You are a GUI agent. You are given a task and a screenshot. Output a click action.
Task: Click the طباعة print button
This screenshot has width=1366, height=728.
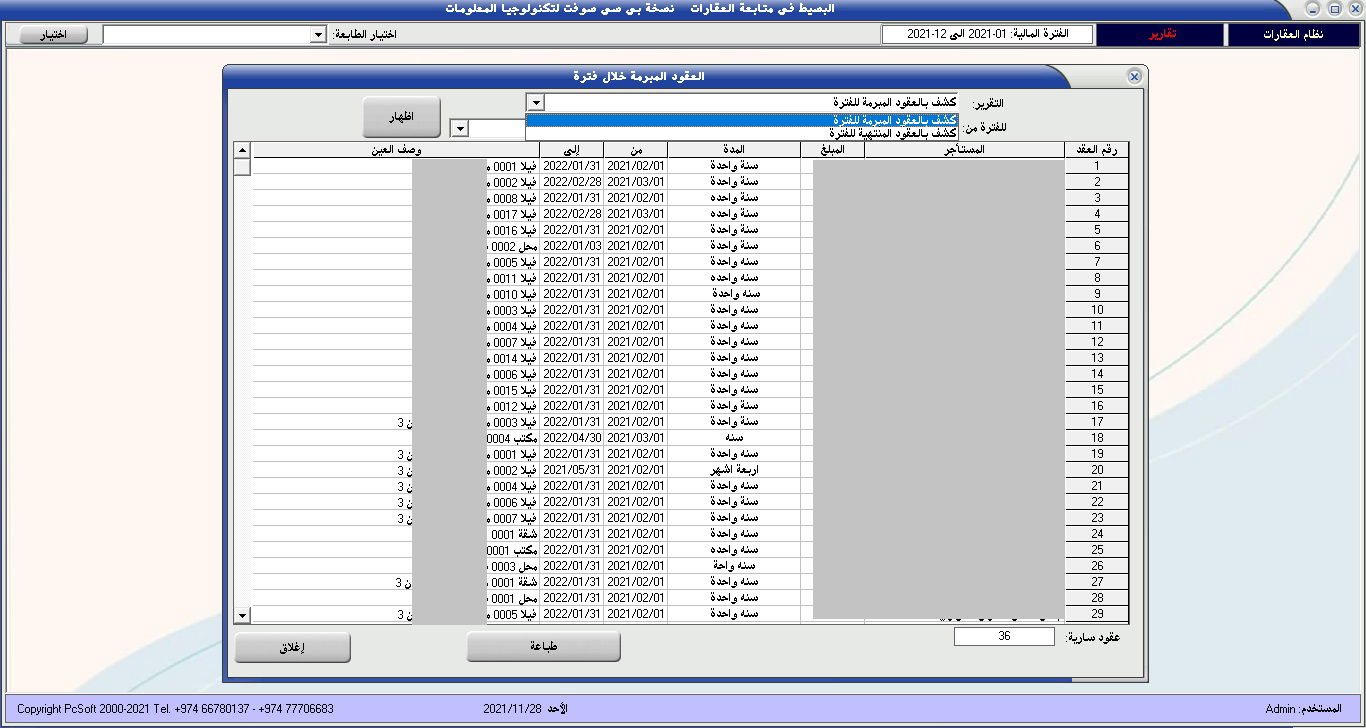click(544, 647)
